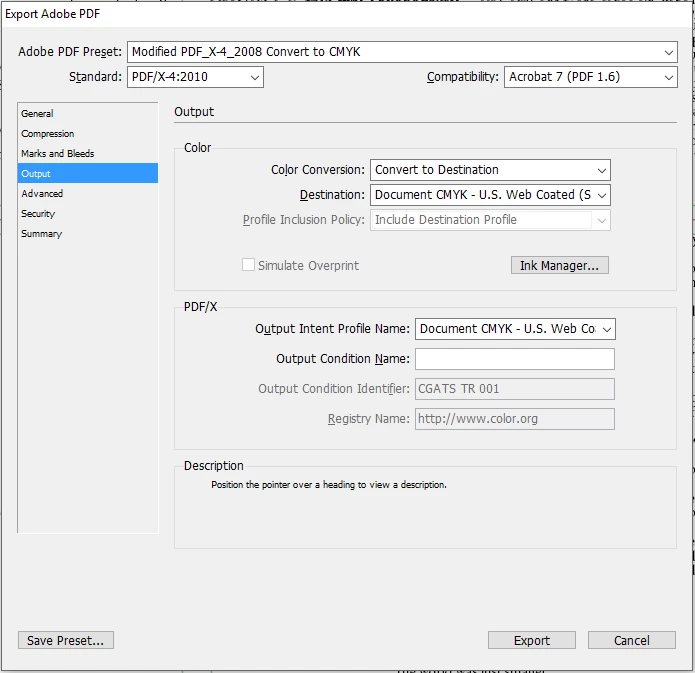Open the Output Intent Profile Name dropdown
The height and width of the screenshot is (673, 695).
[x=515, y=329]
